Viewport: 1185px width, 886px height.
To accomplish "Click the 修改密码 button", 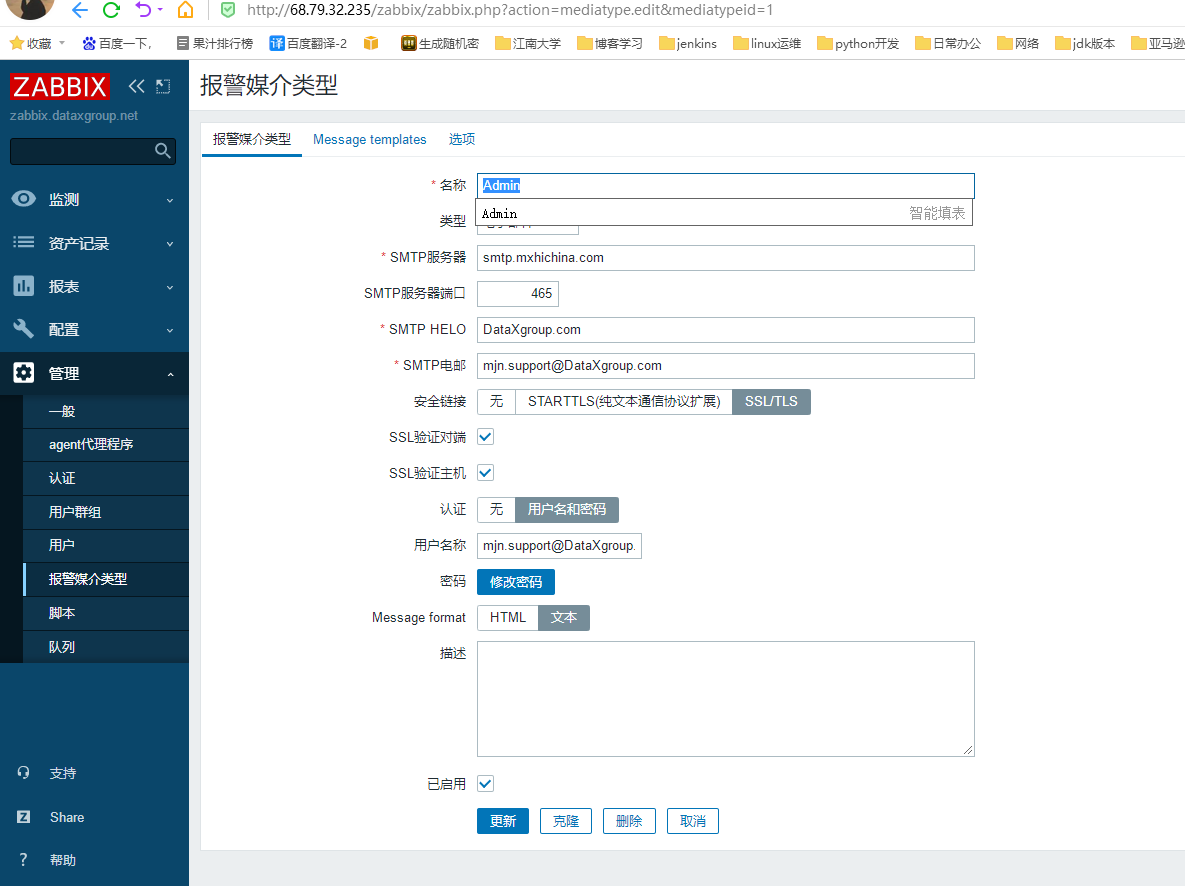I will pyautogui.click(x=515, y=582).
